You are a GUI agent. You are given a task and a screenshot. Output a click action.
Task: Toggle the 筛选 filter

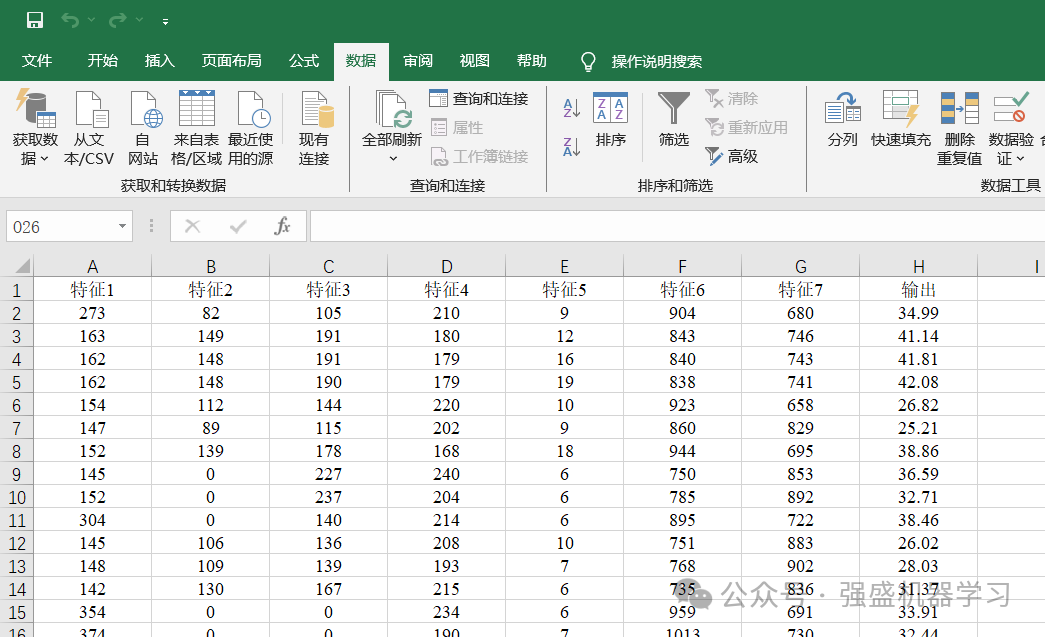pos(674,120)
